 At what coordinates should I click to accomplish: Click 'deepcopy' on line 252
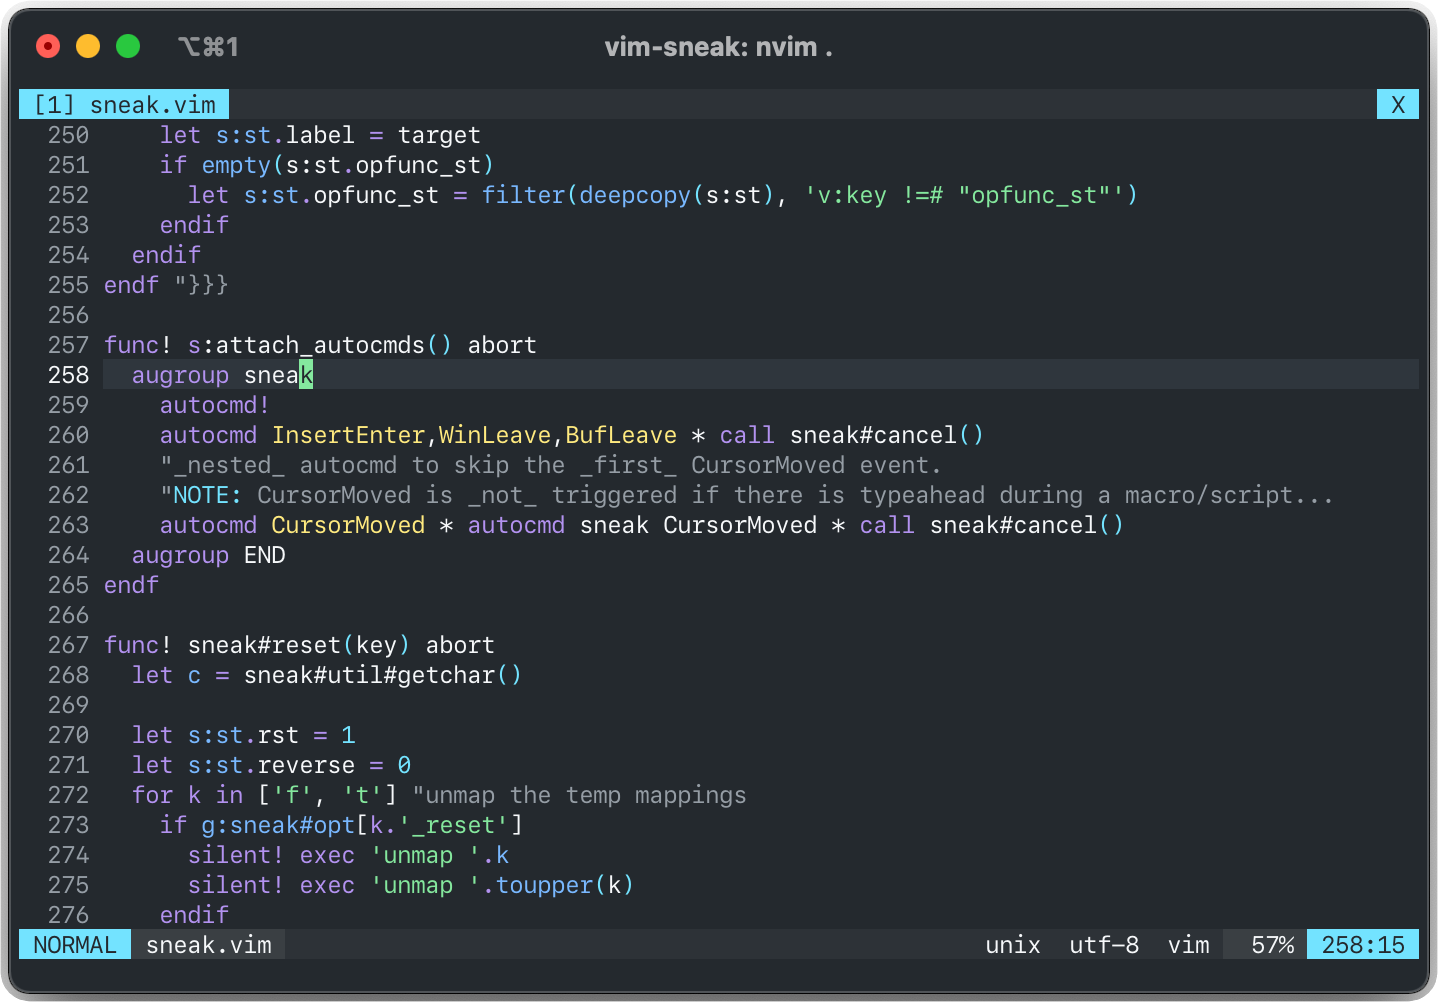click(635, 195)
